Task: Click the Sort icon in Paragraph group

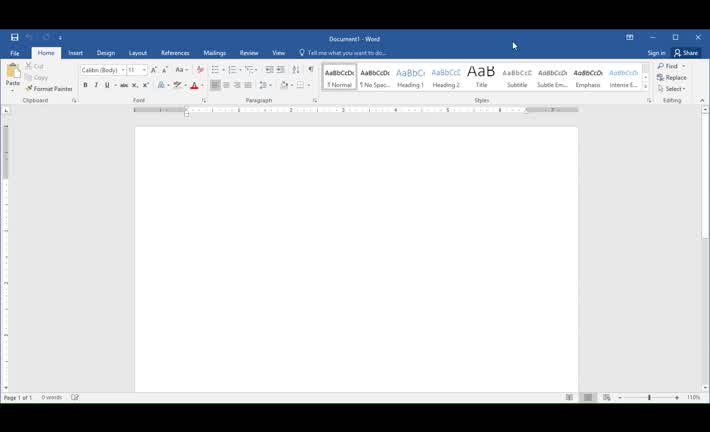Action: 296,70
